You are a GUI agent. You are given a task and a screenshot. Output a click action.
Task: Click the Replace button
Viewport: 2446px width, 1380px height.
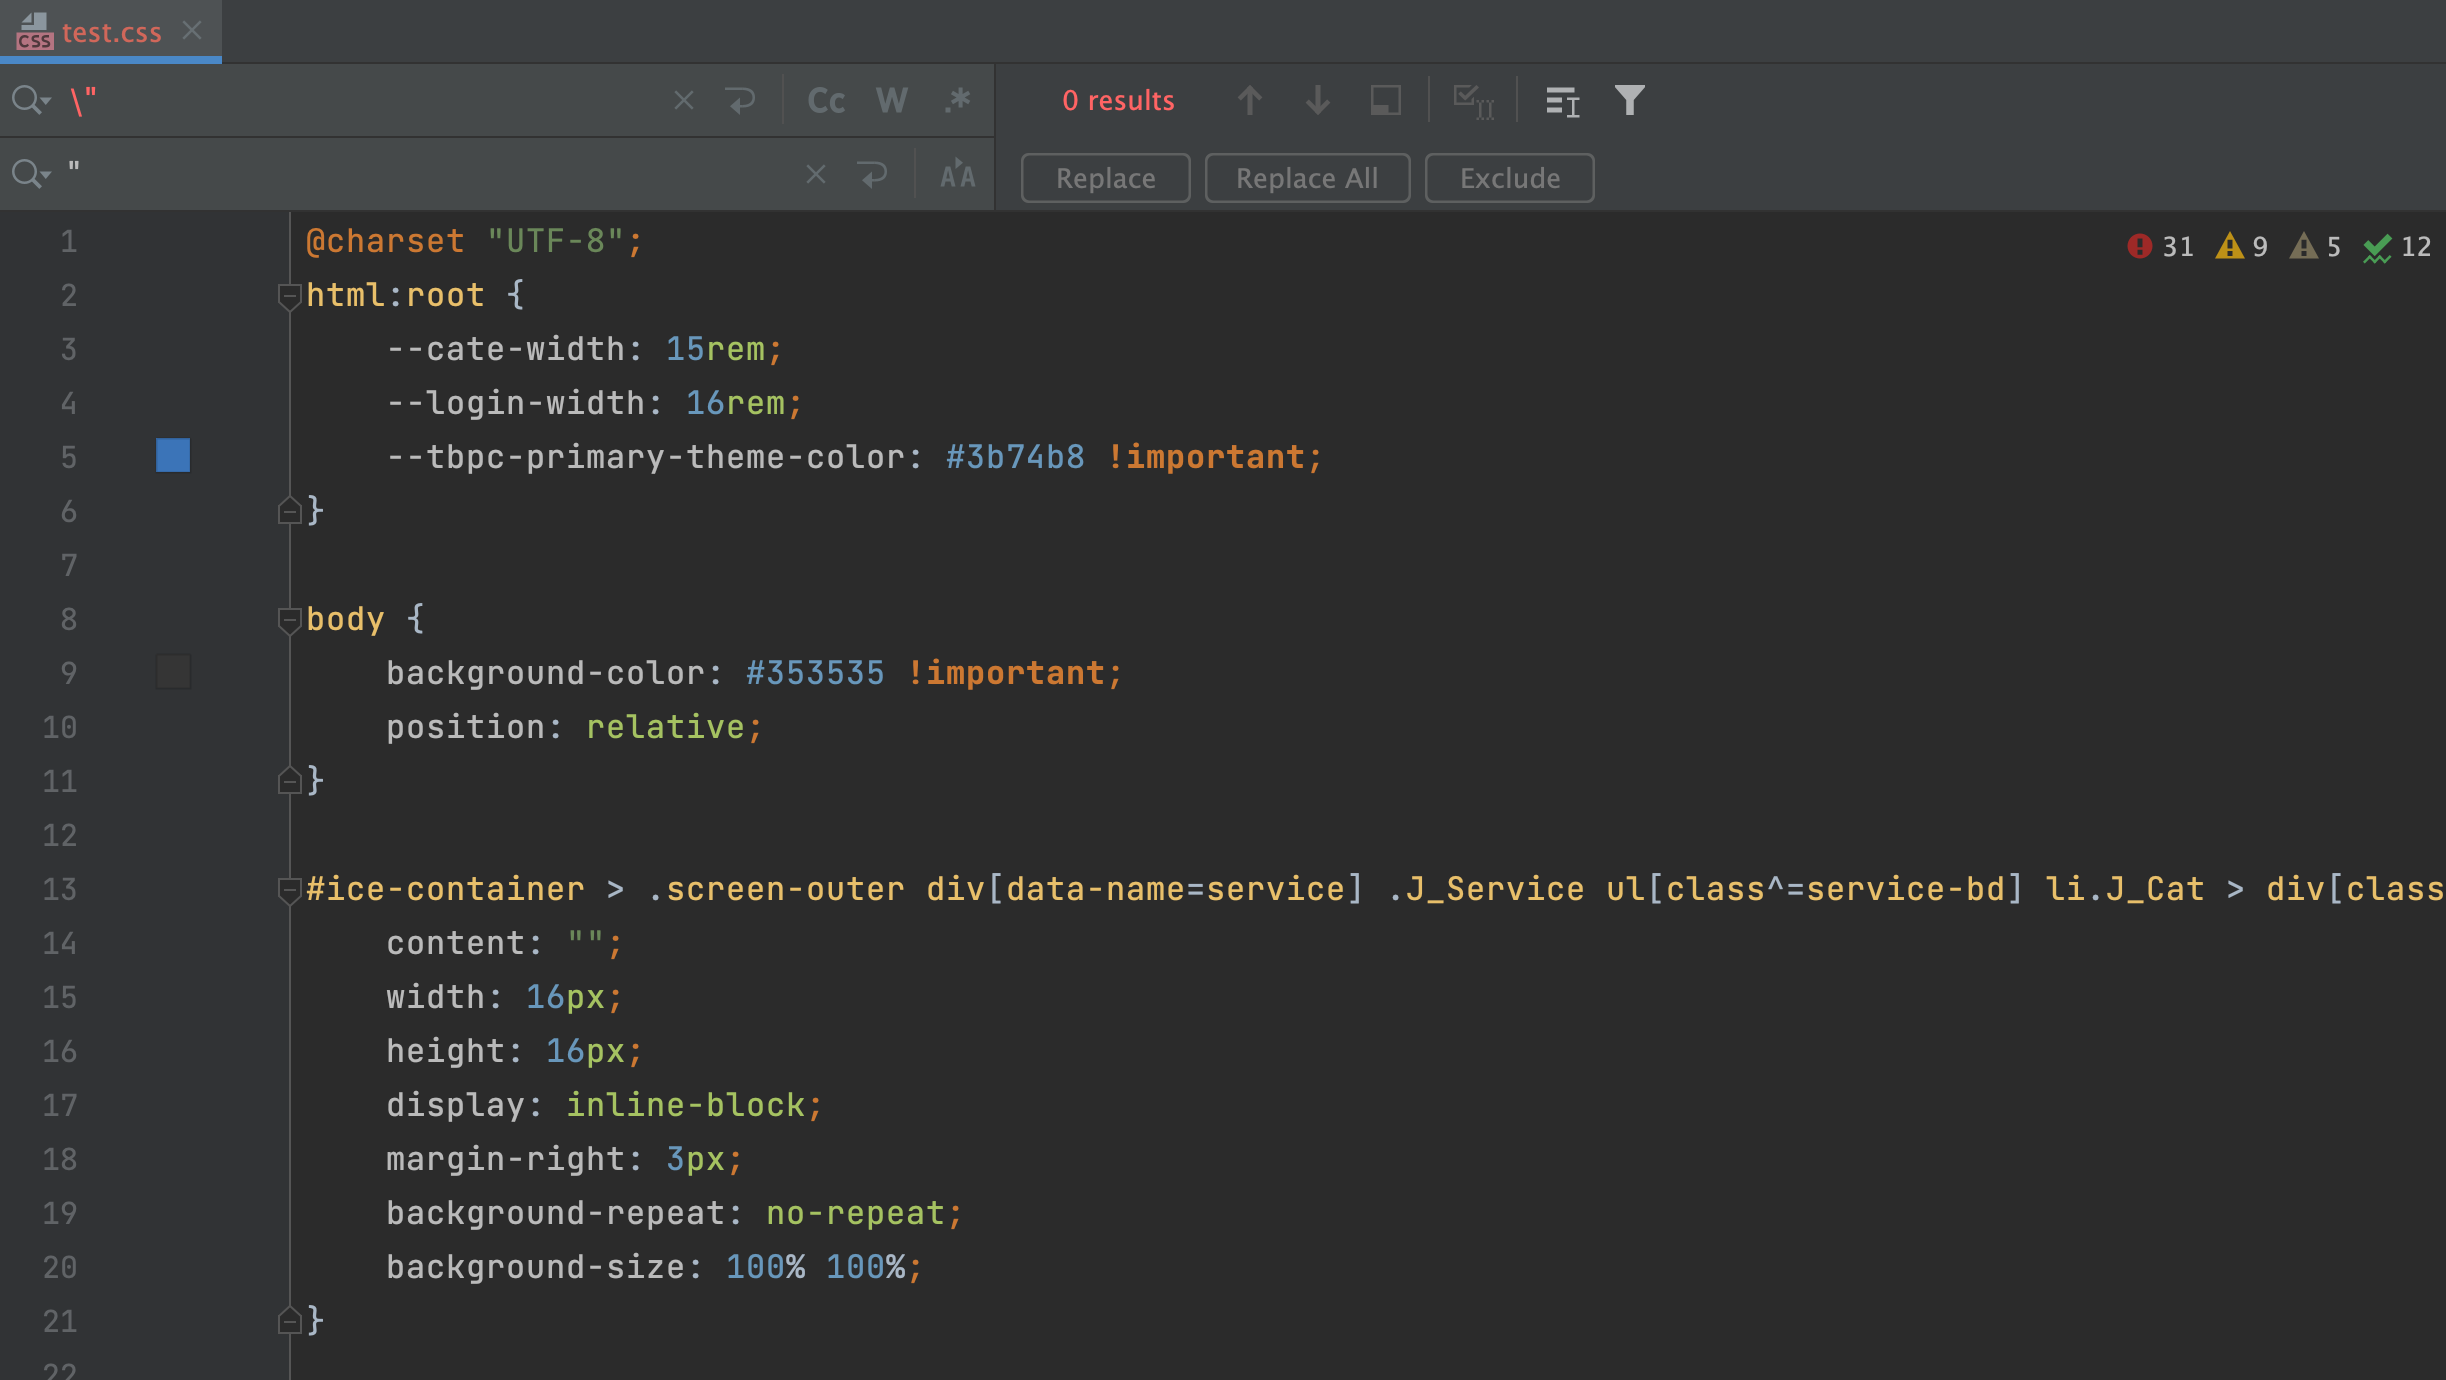click(1106, 178)
